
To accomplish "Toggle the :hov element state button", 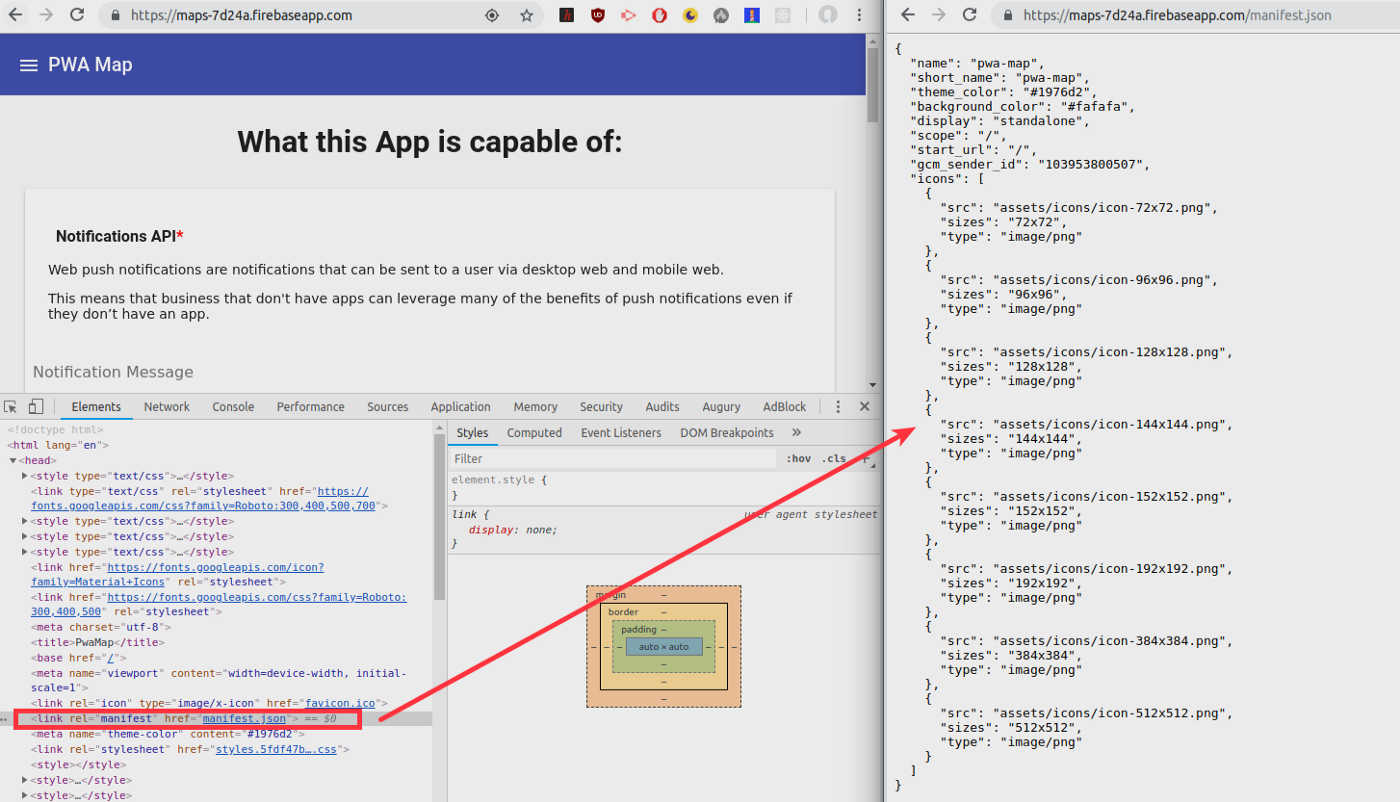I will [799, 459].
